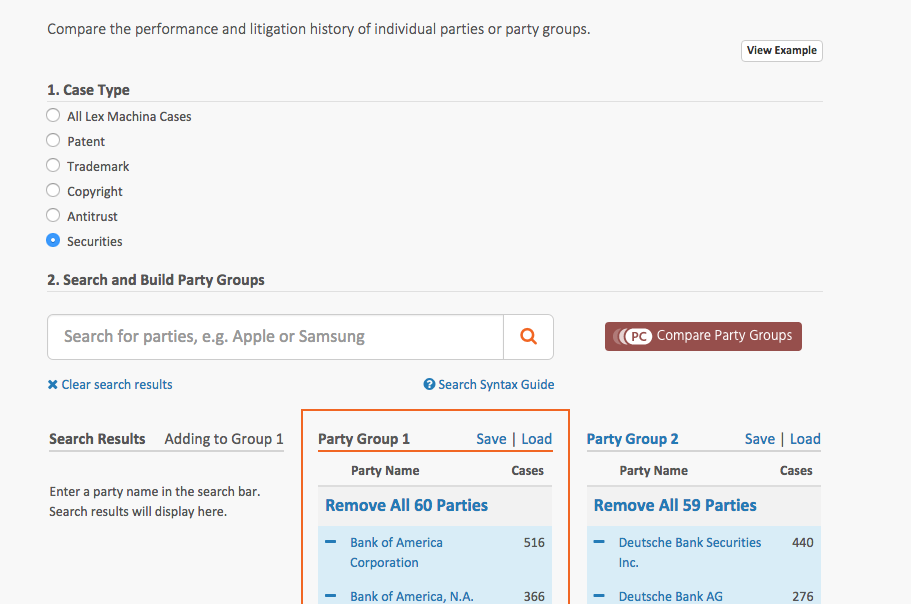Open Bank of America Corporation party link
The image size is (911, 604).
point(396,552)
